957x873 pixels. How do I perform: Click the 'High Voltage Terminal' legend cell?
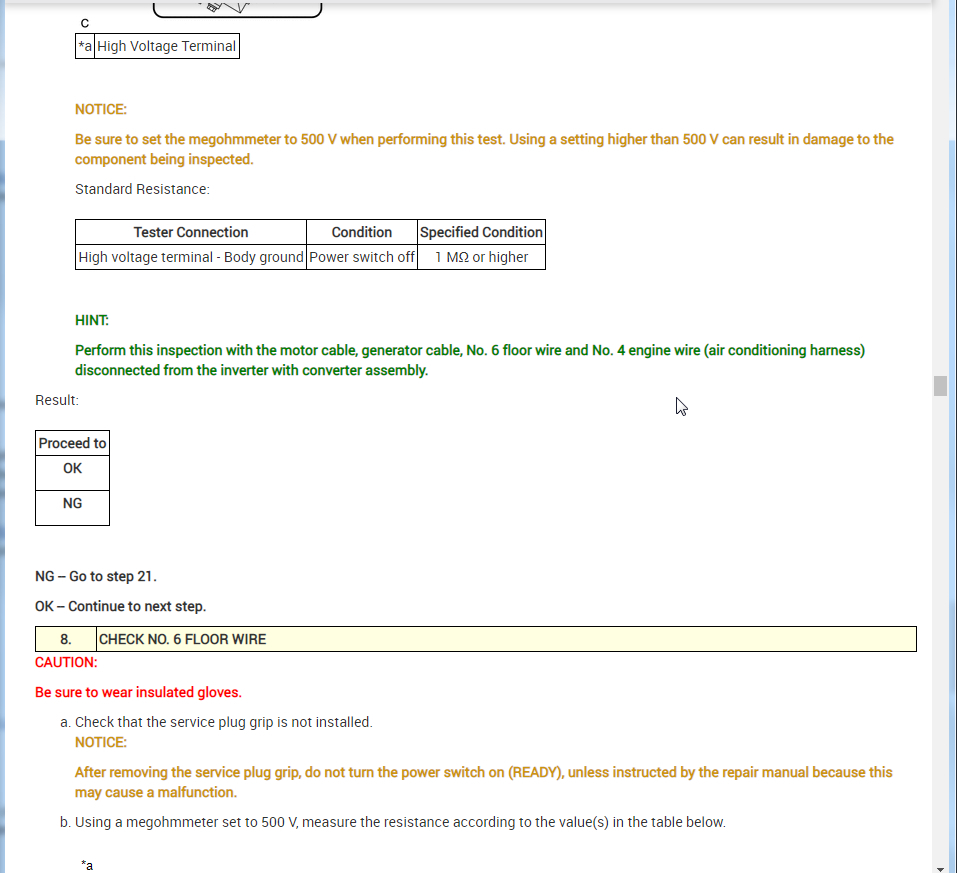(167, 46)
